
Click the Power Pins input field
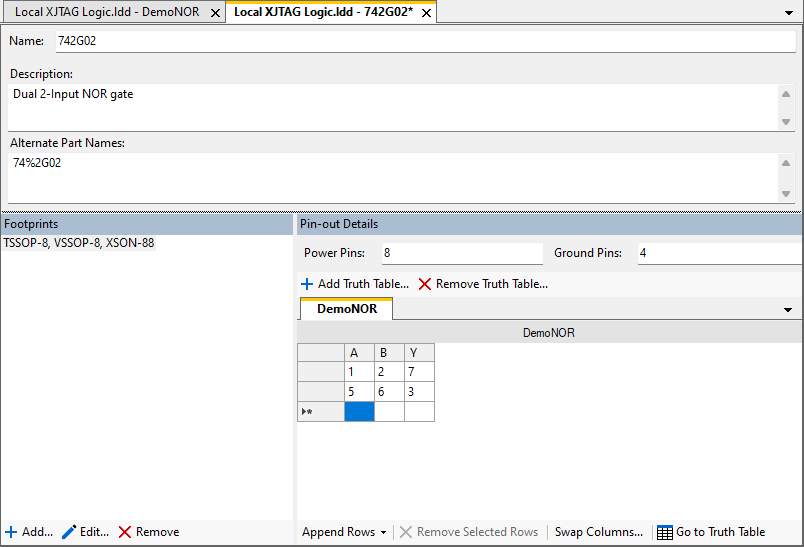pos(458,253)
